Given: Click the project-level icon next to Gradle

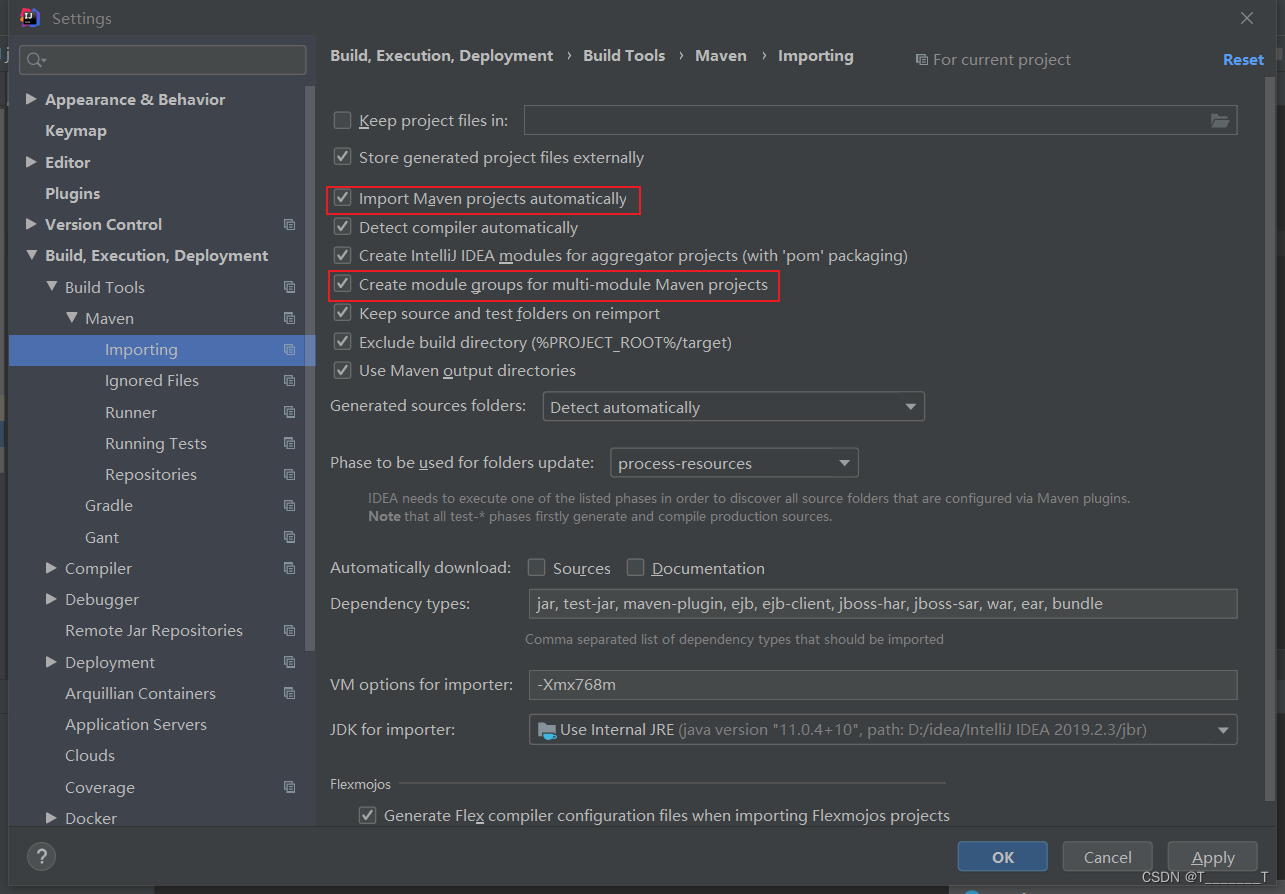Looking at the screenshot, I should click(x=289, y=506).
